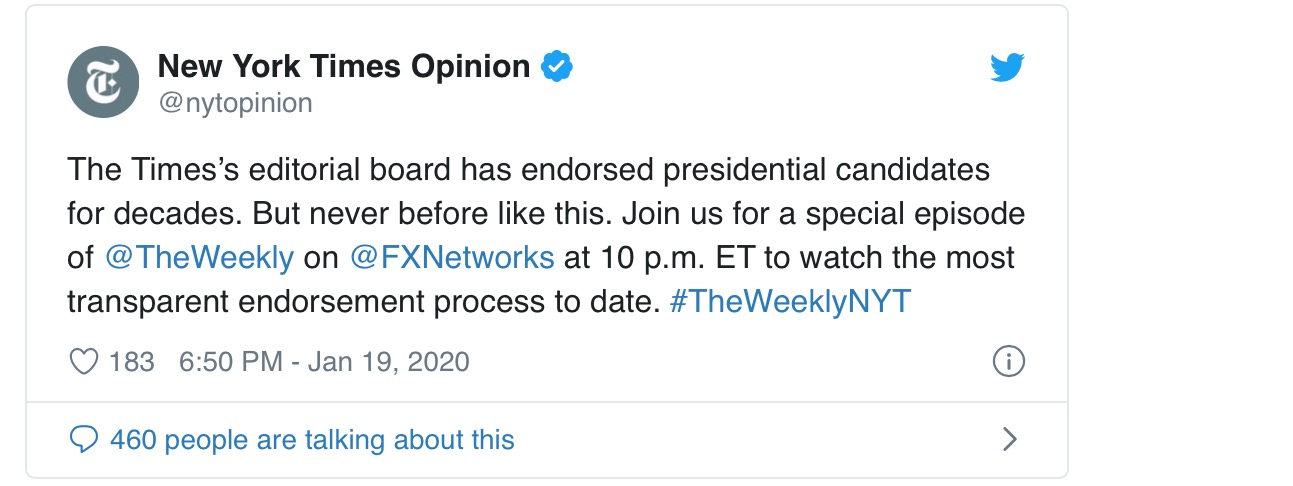1293x486 pixels.
Task: Open the New York Times Opinion profile name
Action: click(344, 66)
